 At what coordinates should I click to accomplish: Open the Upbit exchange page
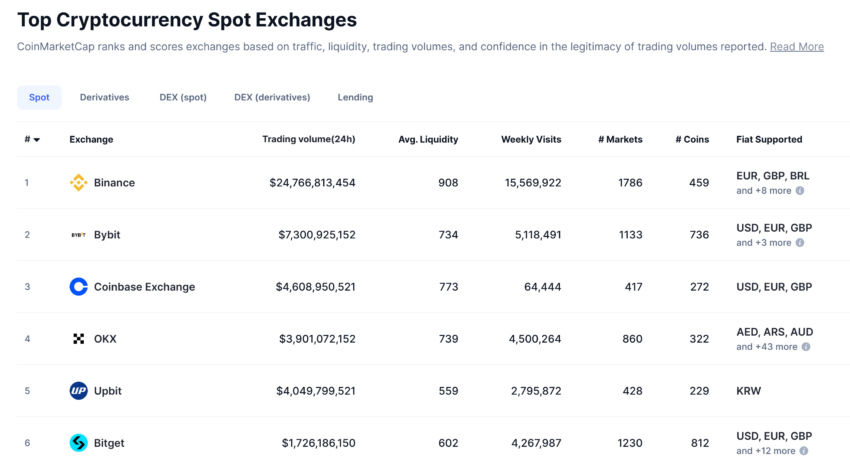[x=107, y=391]
